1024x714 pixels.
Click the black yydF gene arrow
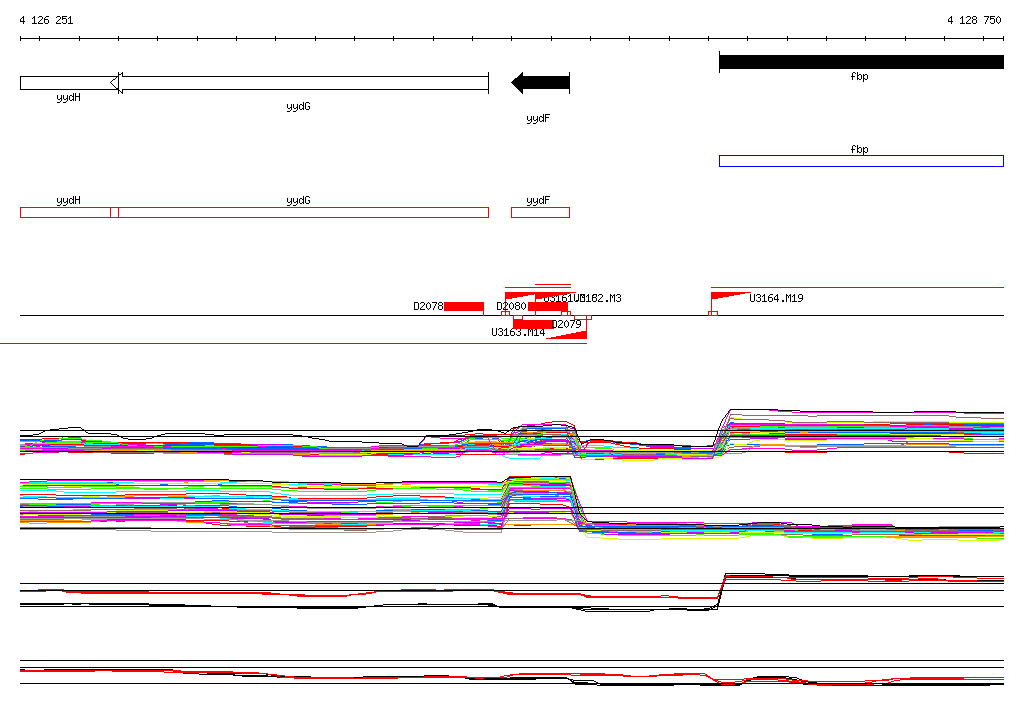click(x=541, y=83)
